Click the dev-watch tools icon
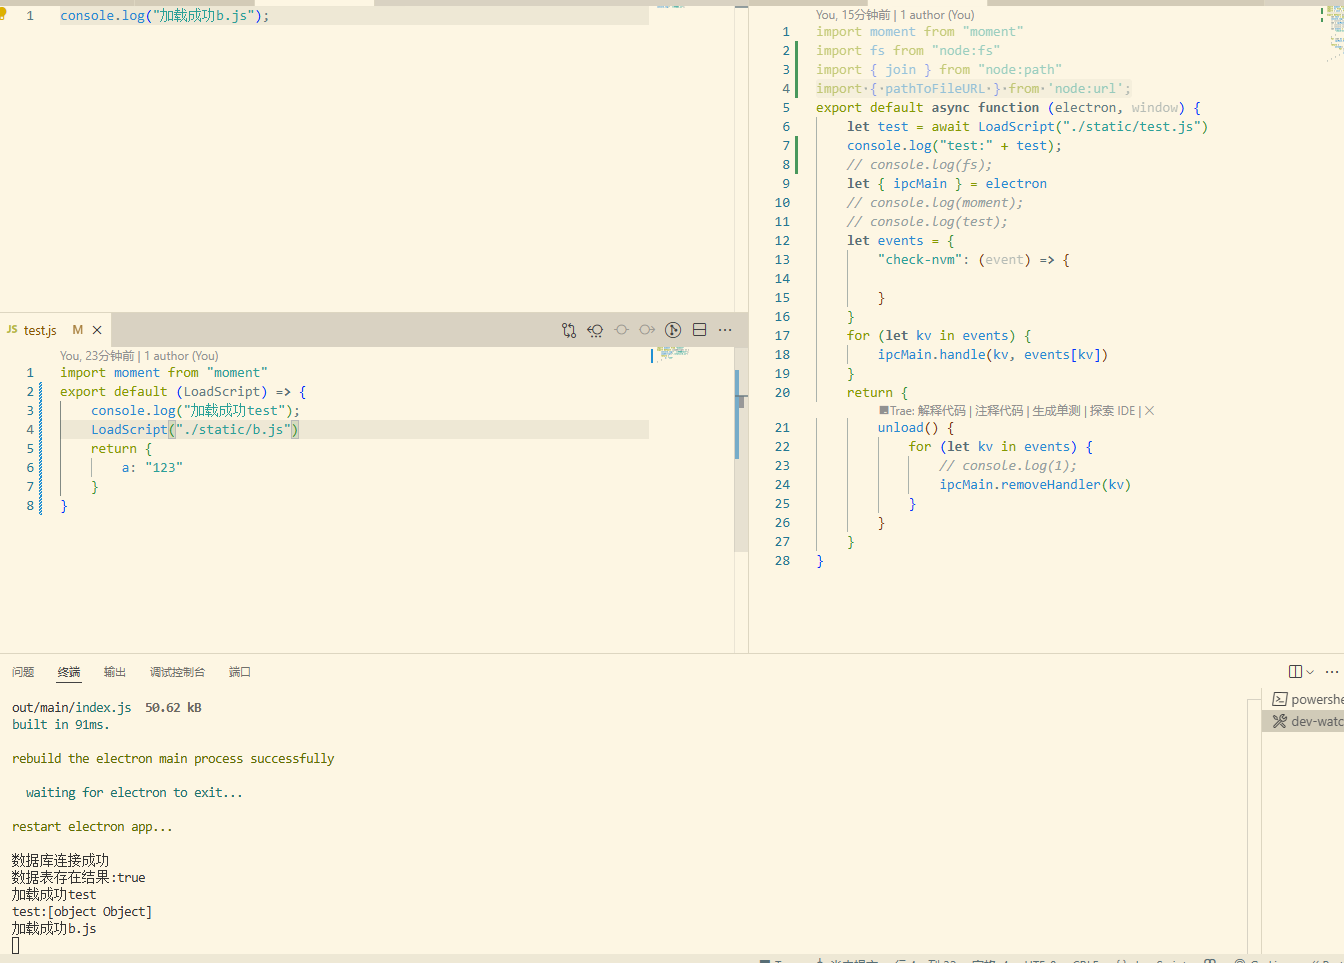Viewport: 1344px width, 963px height. pos(1279,721)
